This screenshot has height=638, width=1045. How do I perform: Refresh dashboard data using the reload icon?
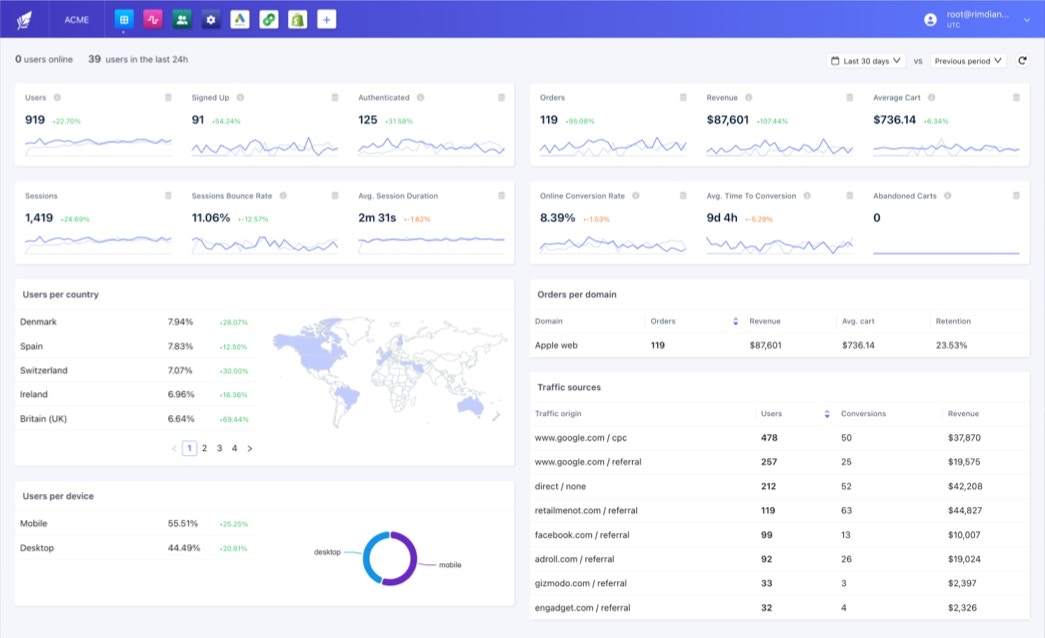coord(1021,60)
